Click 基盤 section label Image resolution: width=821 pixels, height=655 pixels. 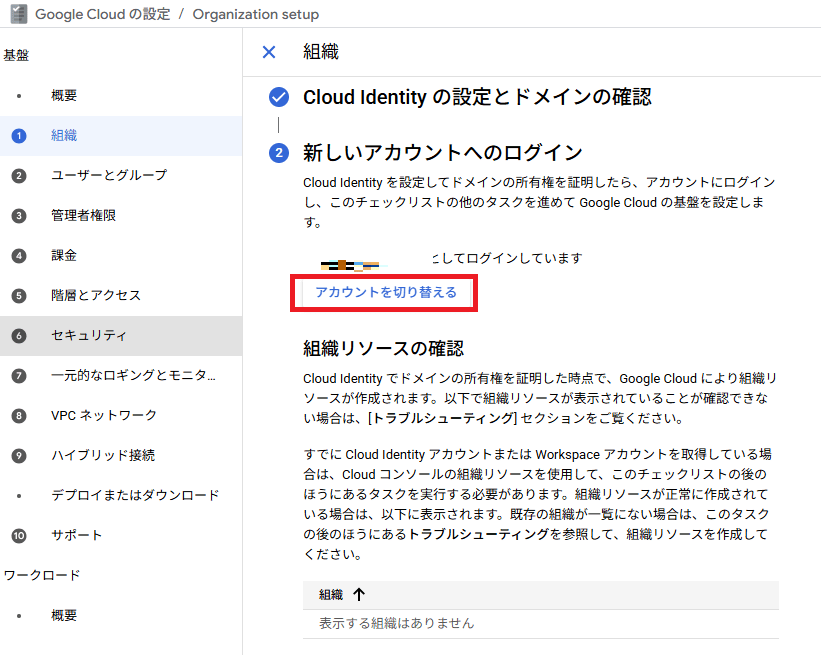pyautogui.click(x=16, y=55)
